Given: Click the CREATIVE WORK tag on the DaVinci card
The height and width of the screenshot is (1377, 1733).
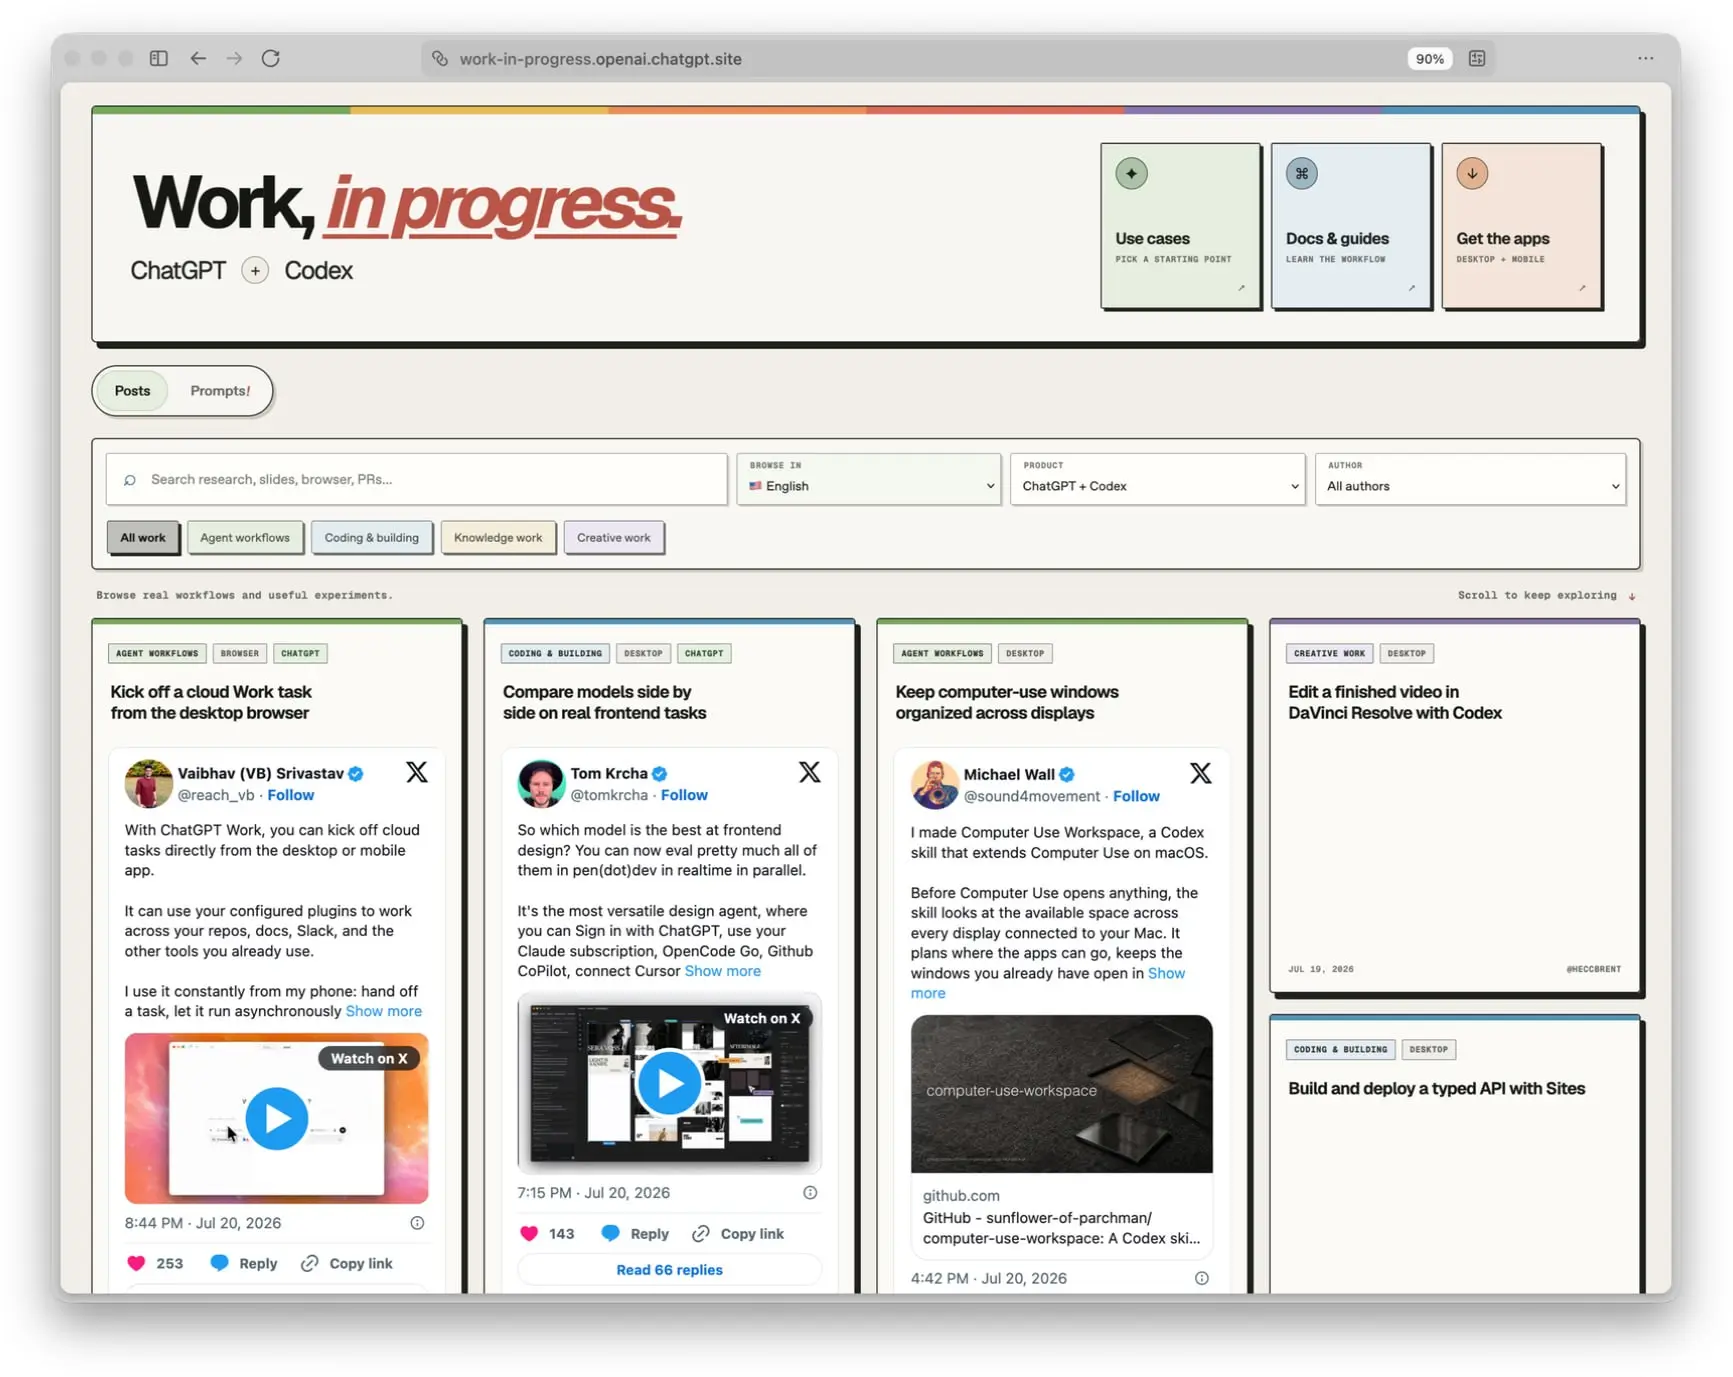Looking at the screenshot, I should (x=1329, y=653).
